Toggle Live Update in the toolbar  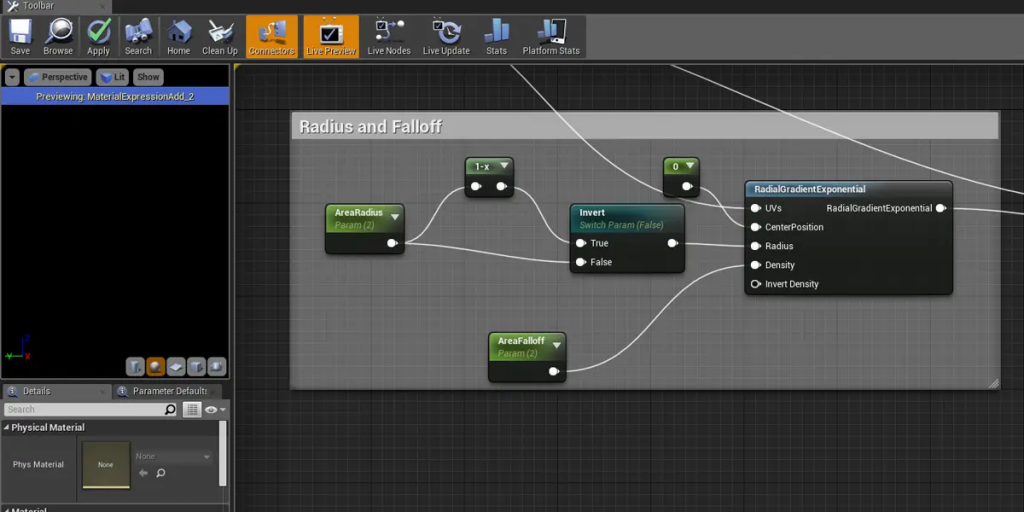tap(446, 37)
